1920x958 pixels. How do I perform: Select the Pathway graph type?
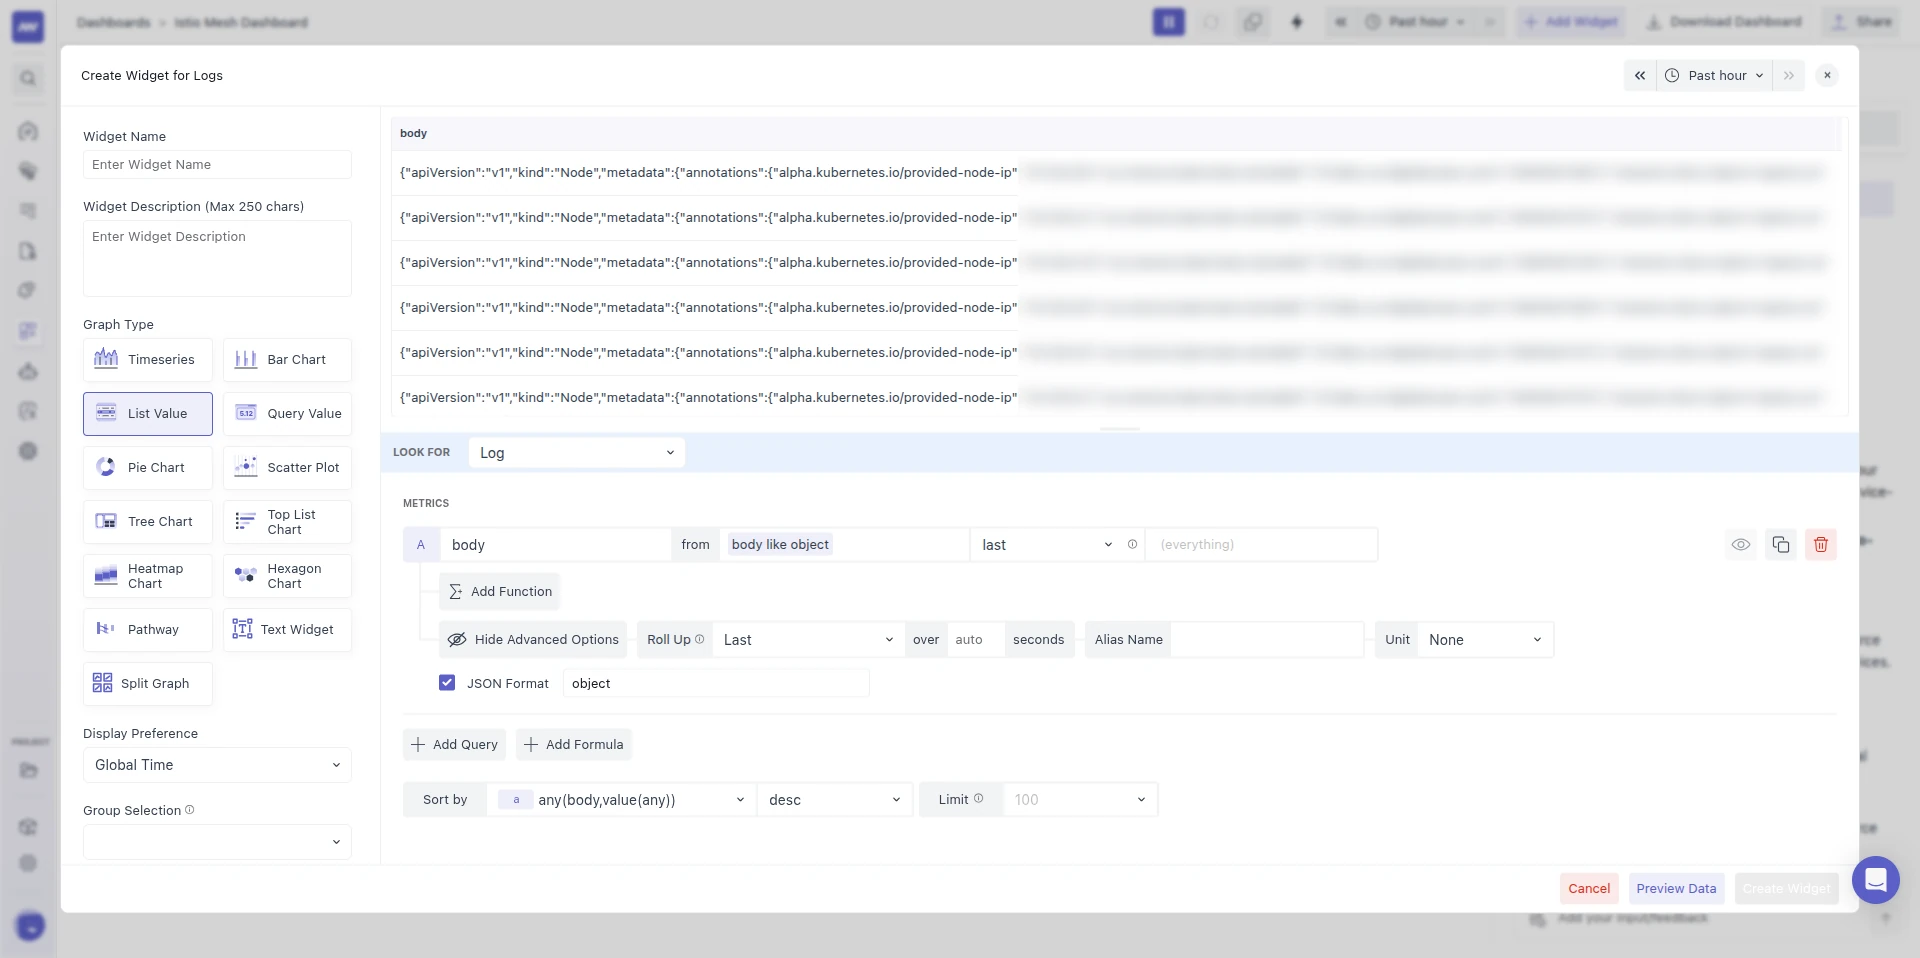pyautogui.click(x=148, y=630)
